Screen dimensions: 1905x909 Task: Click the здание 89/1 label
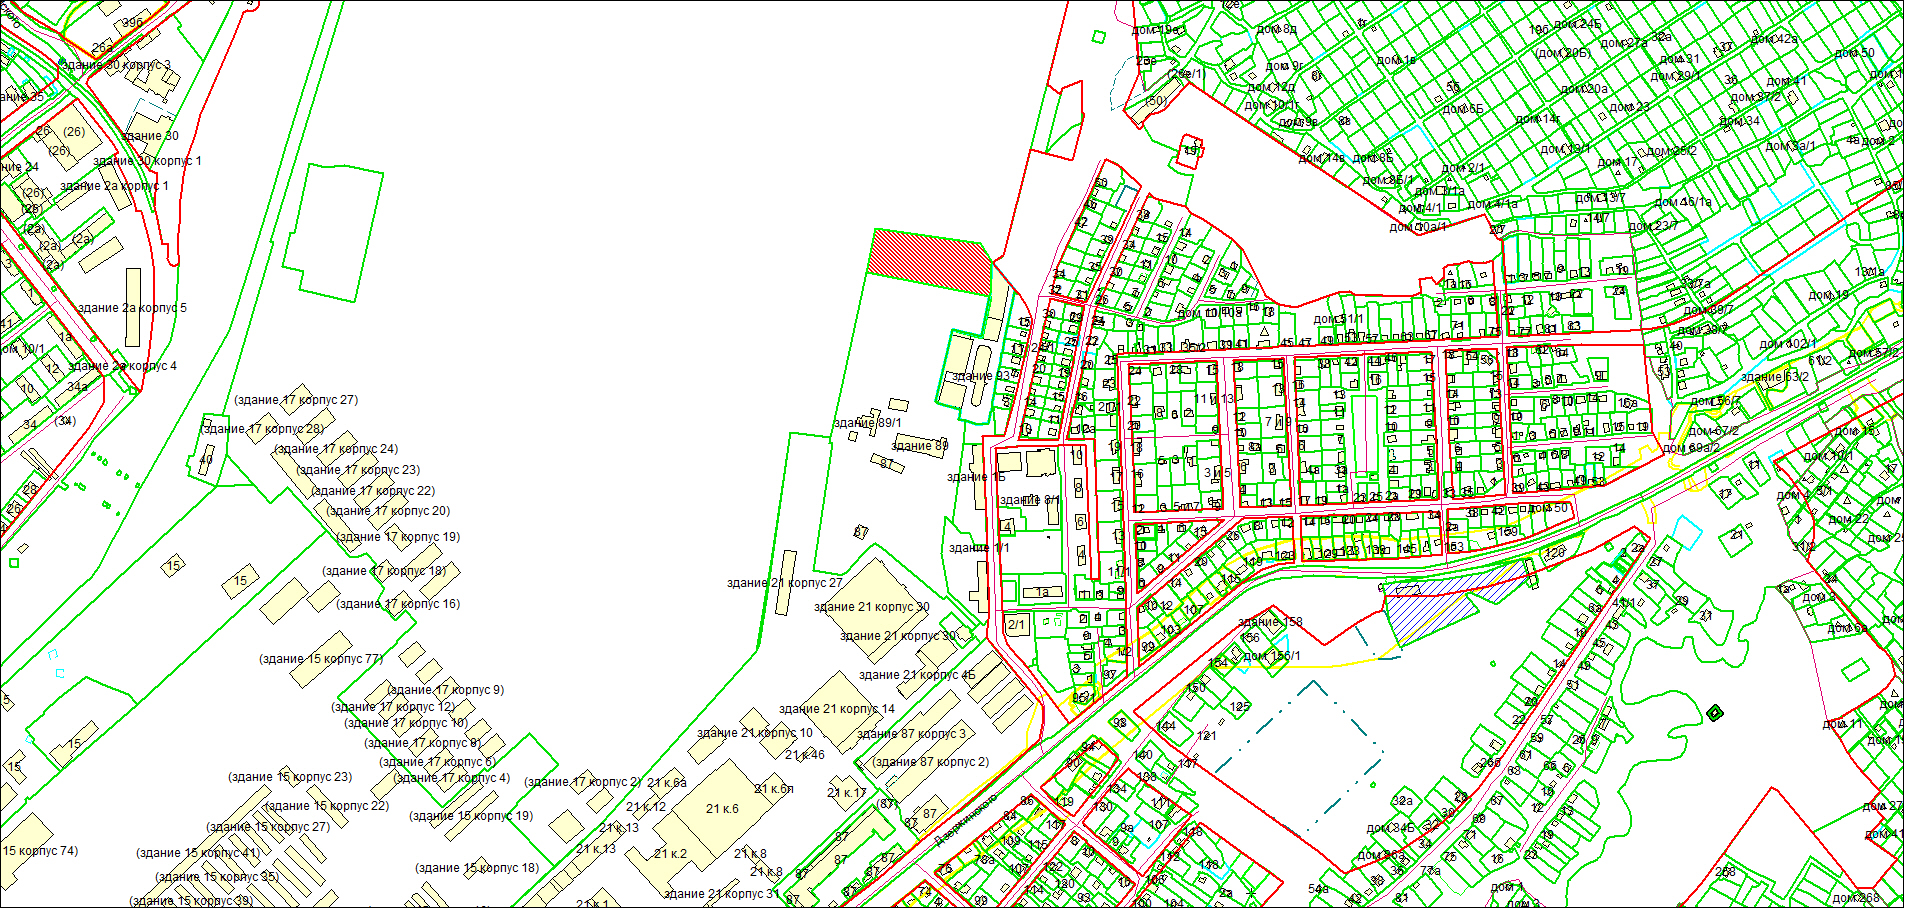coord(868,423)
